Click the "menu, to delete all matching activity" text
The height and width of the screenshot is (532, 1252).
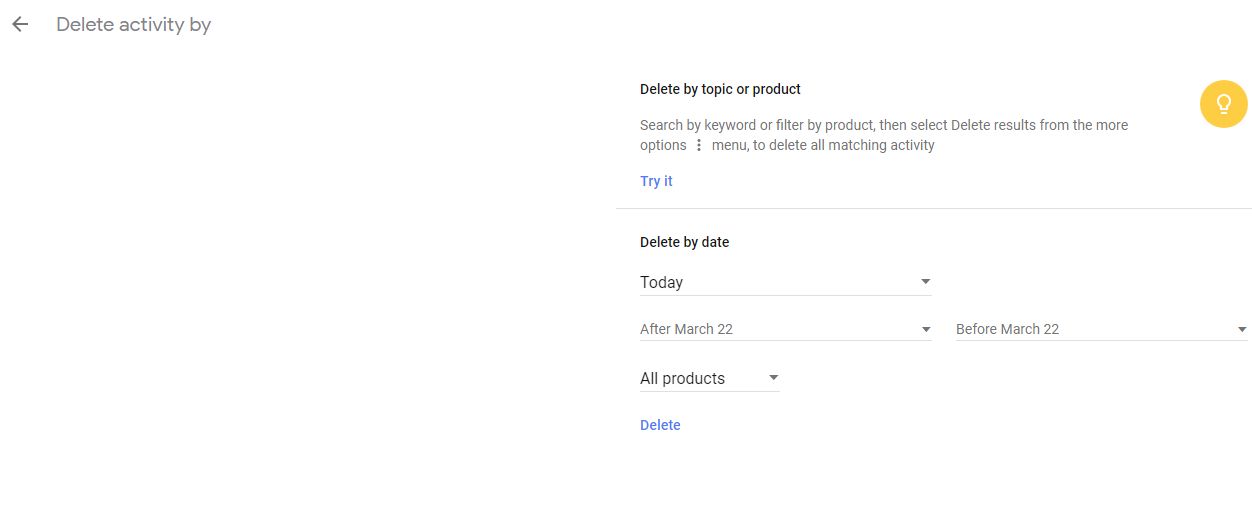tap(823, 145)
